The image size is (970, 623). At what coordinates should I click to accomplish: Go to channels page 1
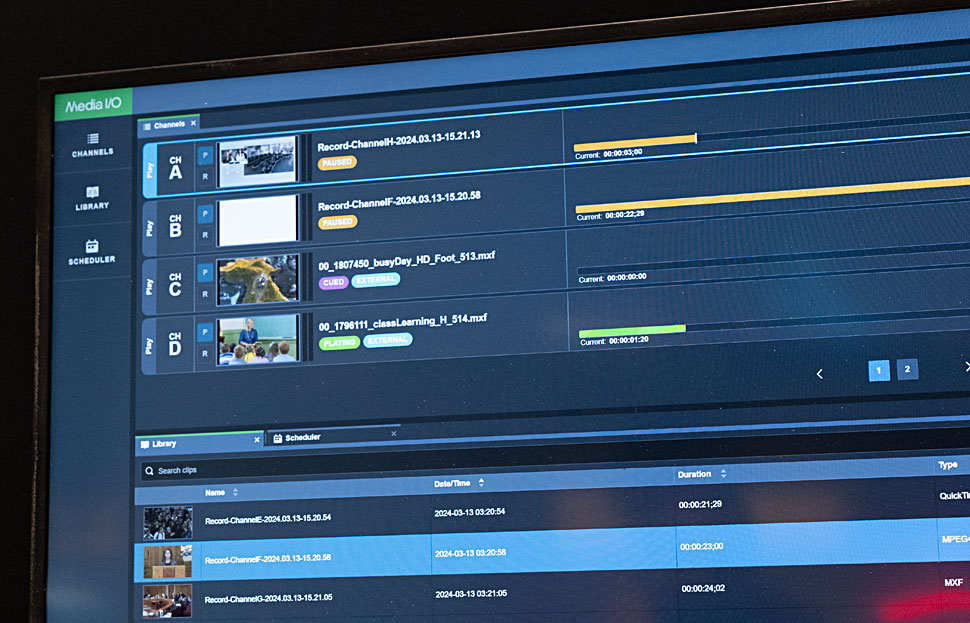tap(879, 371)
